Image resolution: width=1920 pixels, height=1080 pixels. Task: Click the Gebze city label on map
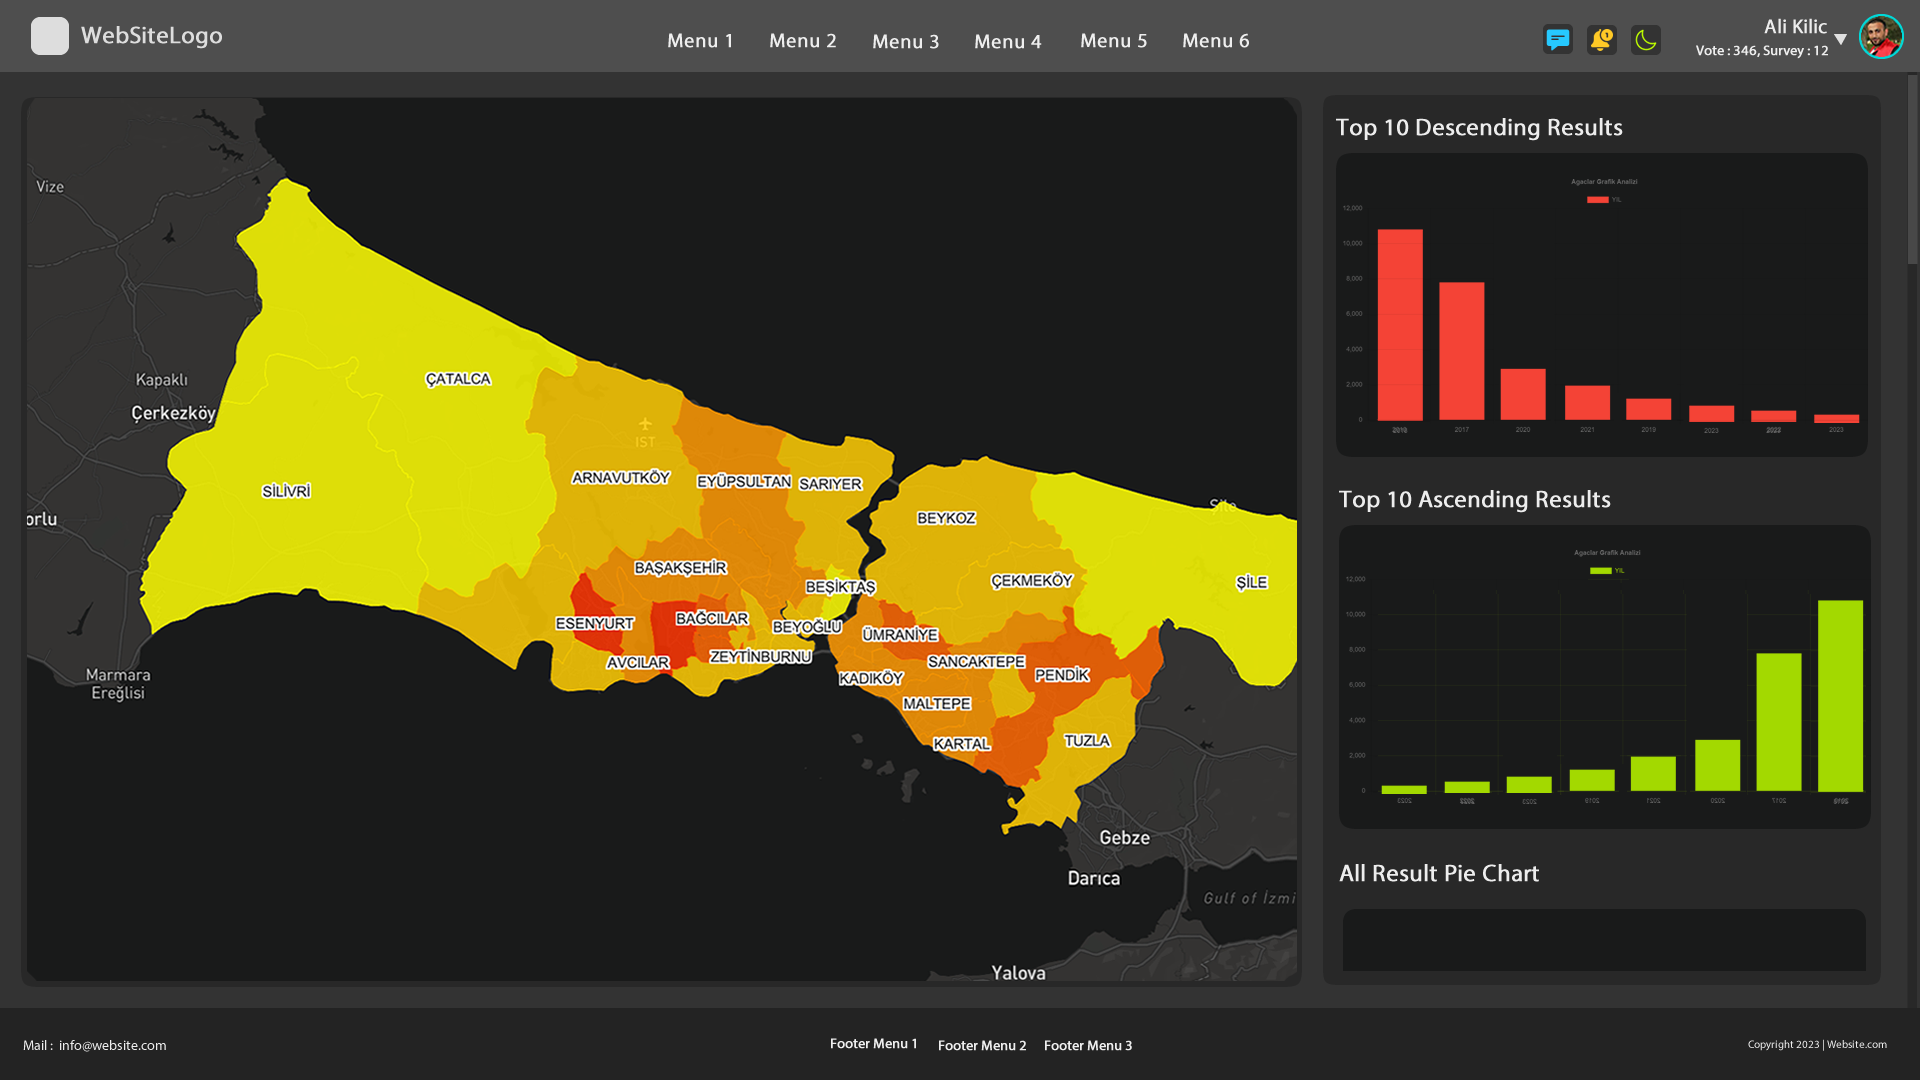[x=1125, y=838]
